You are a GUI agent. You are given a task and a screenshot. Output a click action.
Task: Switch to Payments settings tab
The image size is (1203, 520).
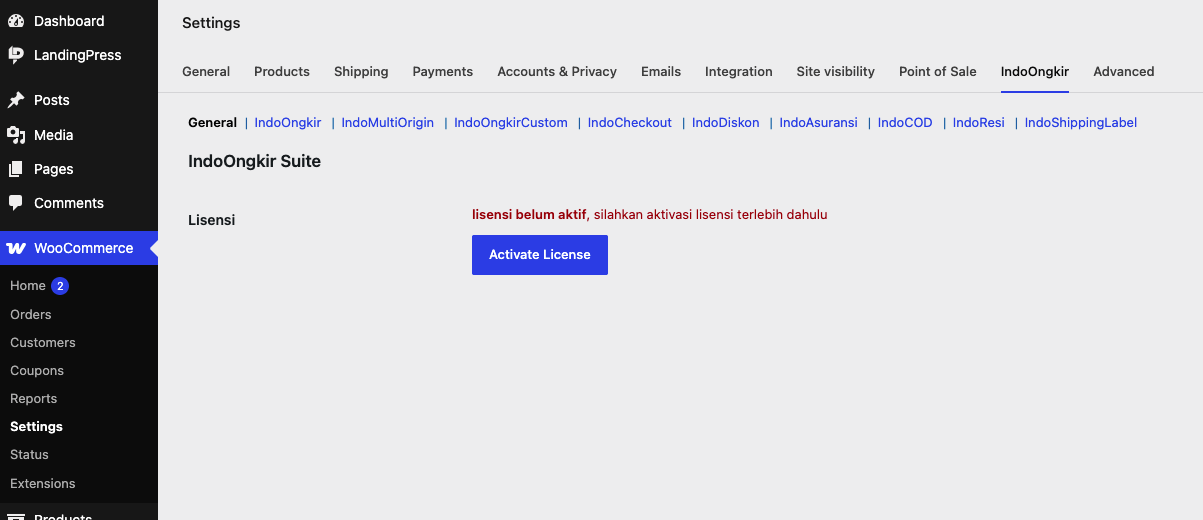coord(443,71)
